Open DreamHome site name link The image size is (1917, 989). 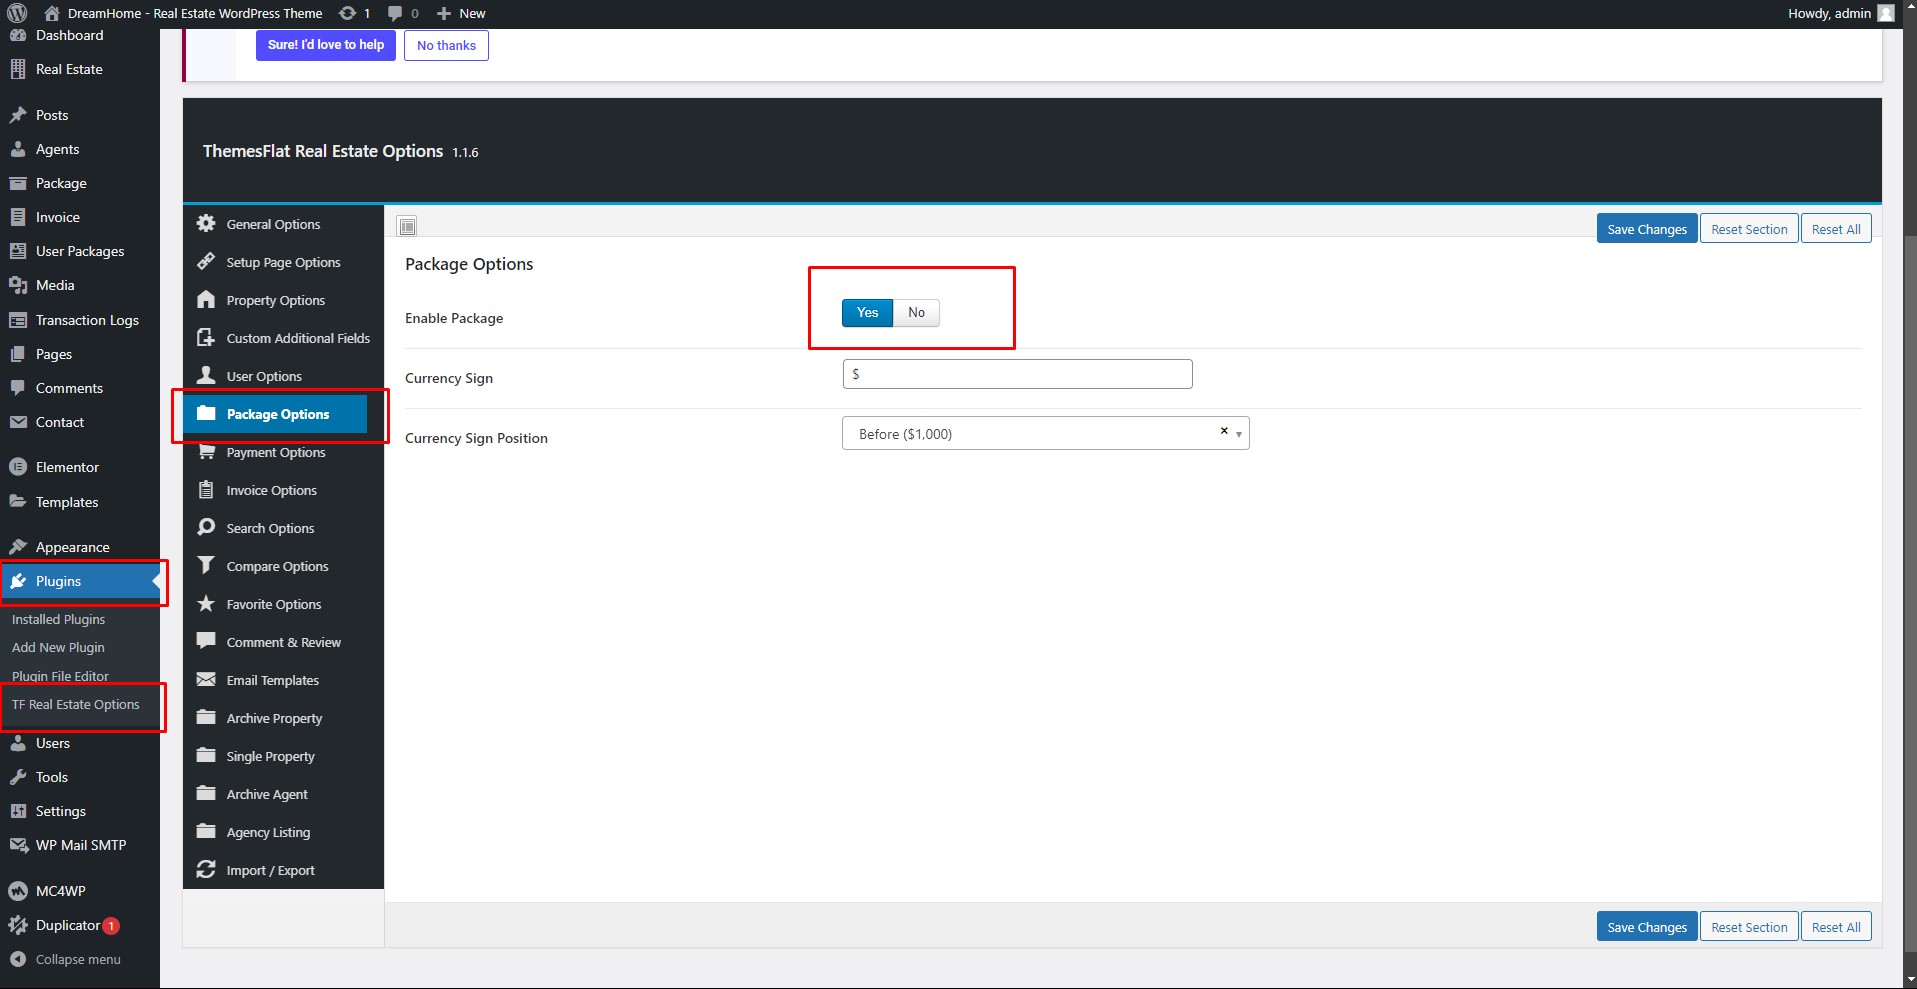(184, 13)
